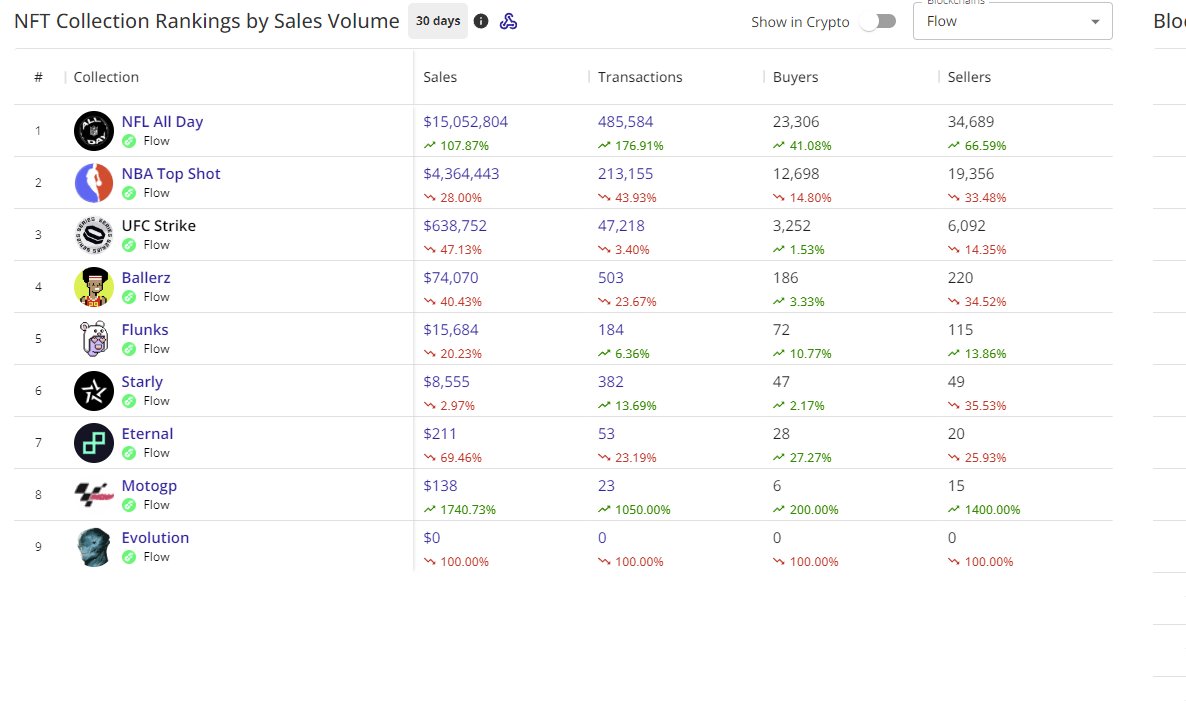Click the $211 sales value for Eternal

(x=439, y=434)
